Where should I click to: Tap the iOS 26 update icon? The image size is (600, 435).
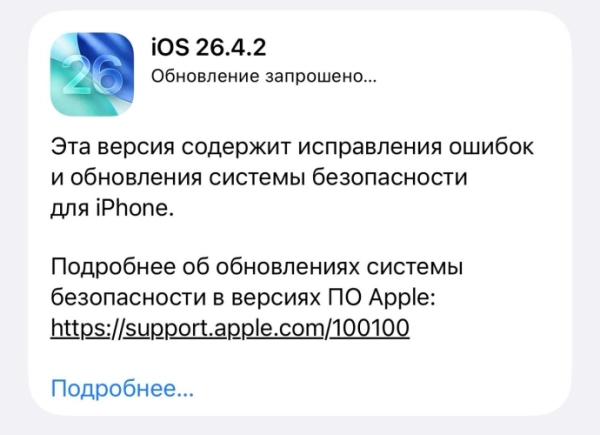coord(92,74)
